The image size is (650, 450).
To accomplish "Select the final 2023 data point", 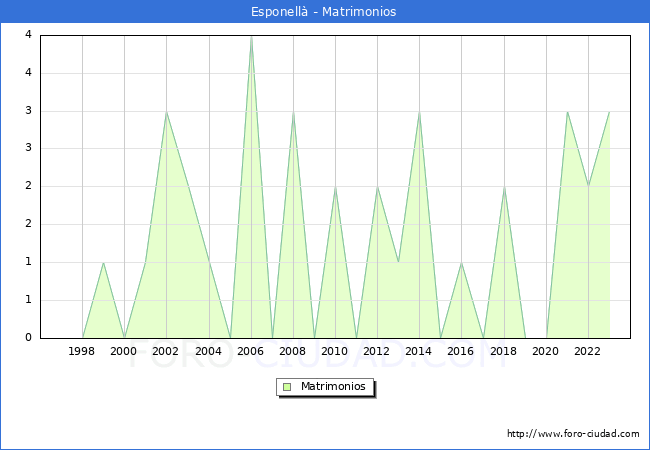I will [609, 111].
